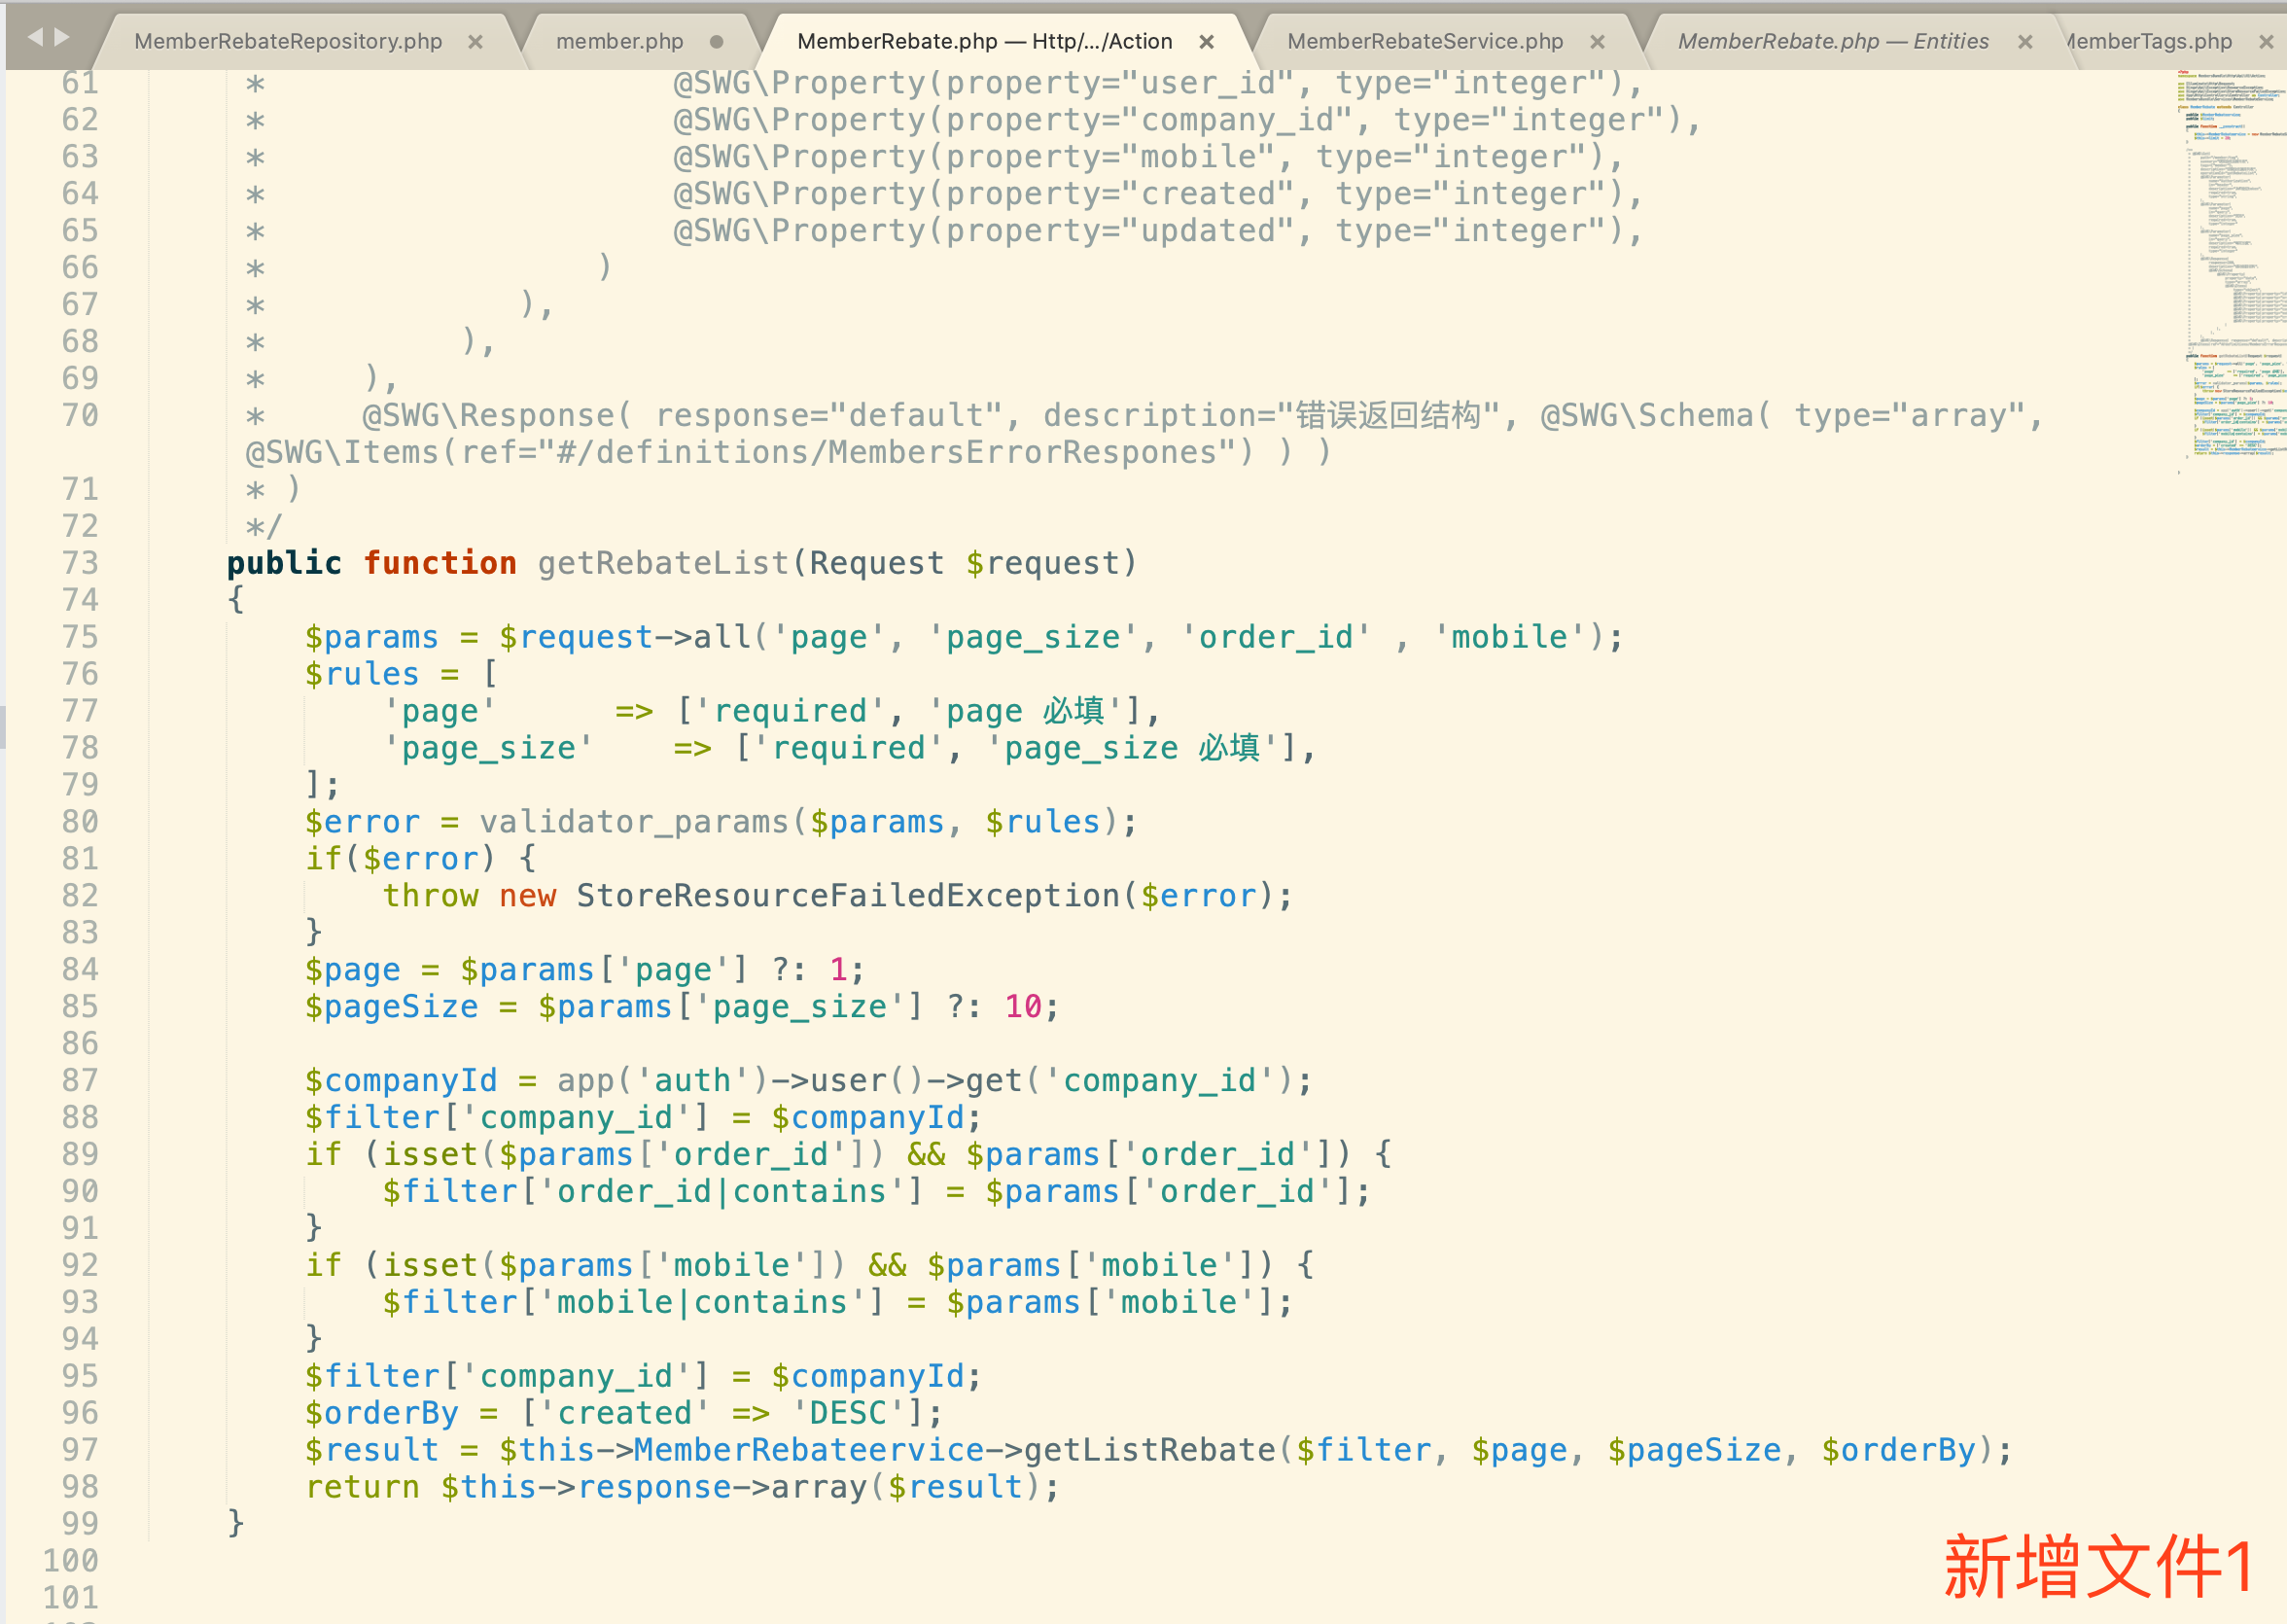This screenshot has width=2287, height=1624.
Task: Click line number 89 in the gutter
Action: 80,1154
